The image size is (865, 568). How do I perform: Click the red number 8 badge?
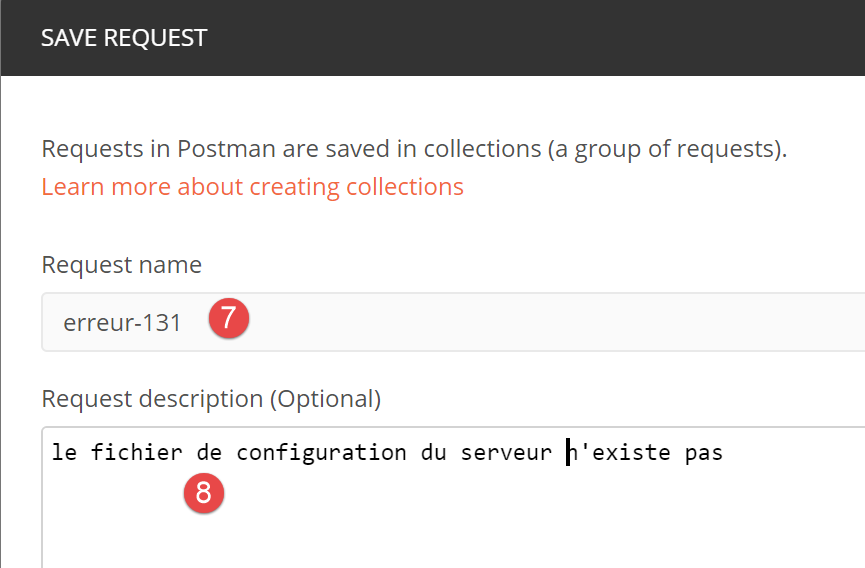point(203,492)
